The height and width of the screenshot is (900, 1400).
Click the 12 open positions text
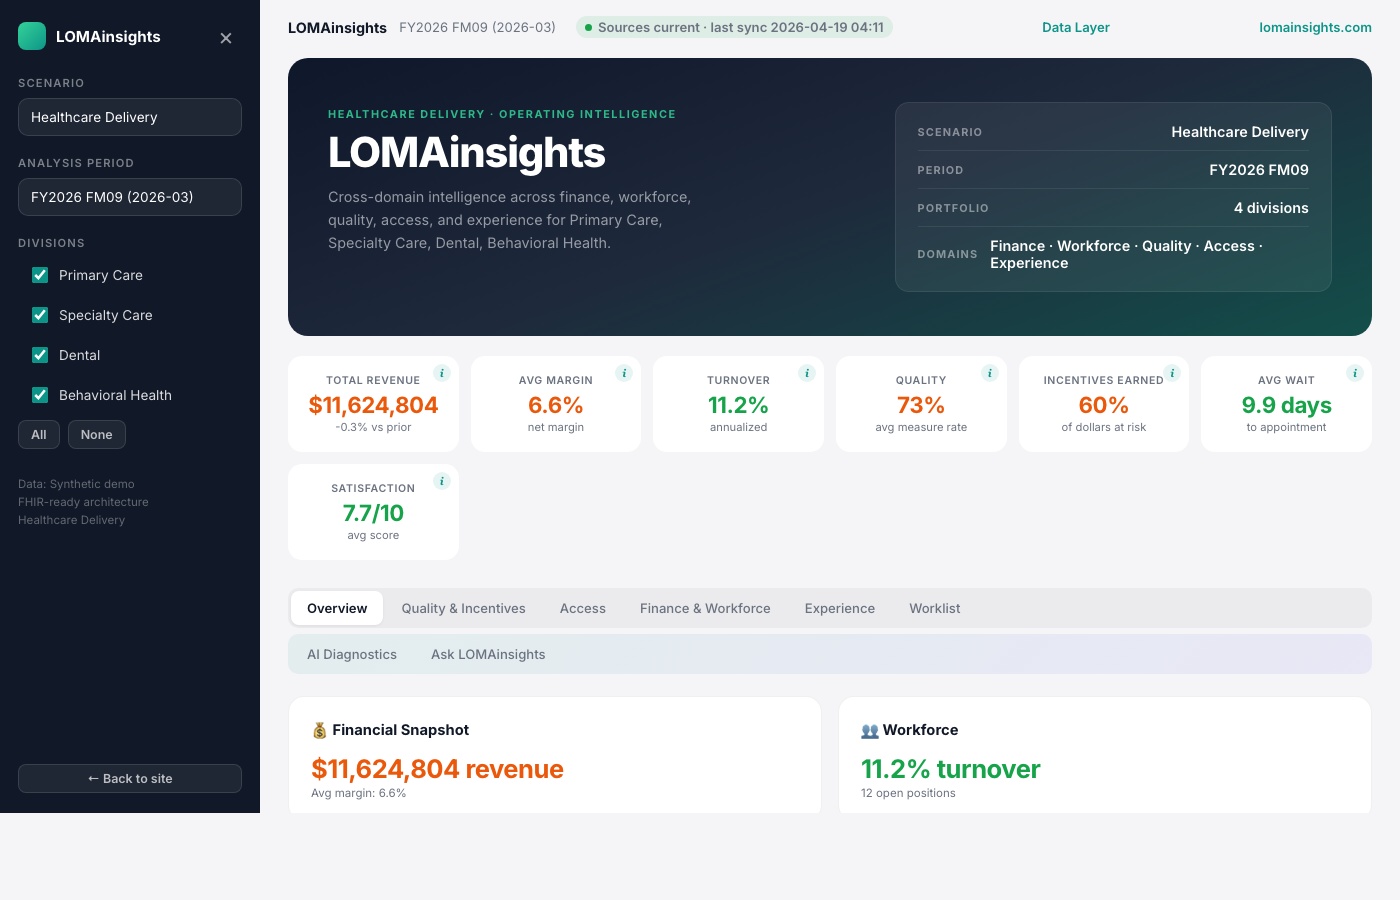908,793
